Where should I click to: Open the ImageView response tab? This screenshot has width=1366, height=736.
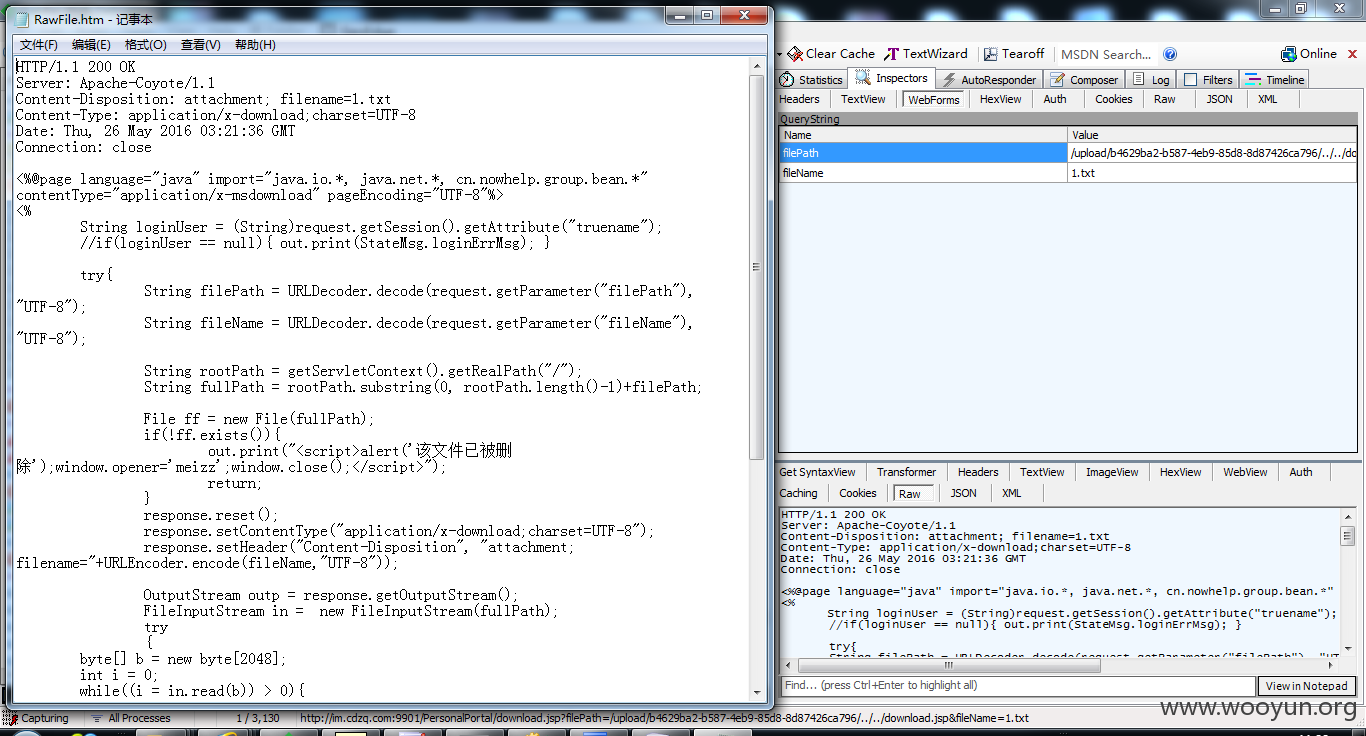(1112, 472)
